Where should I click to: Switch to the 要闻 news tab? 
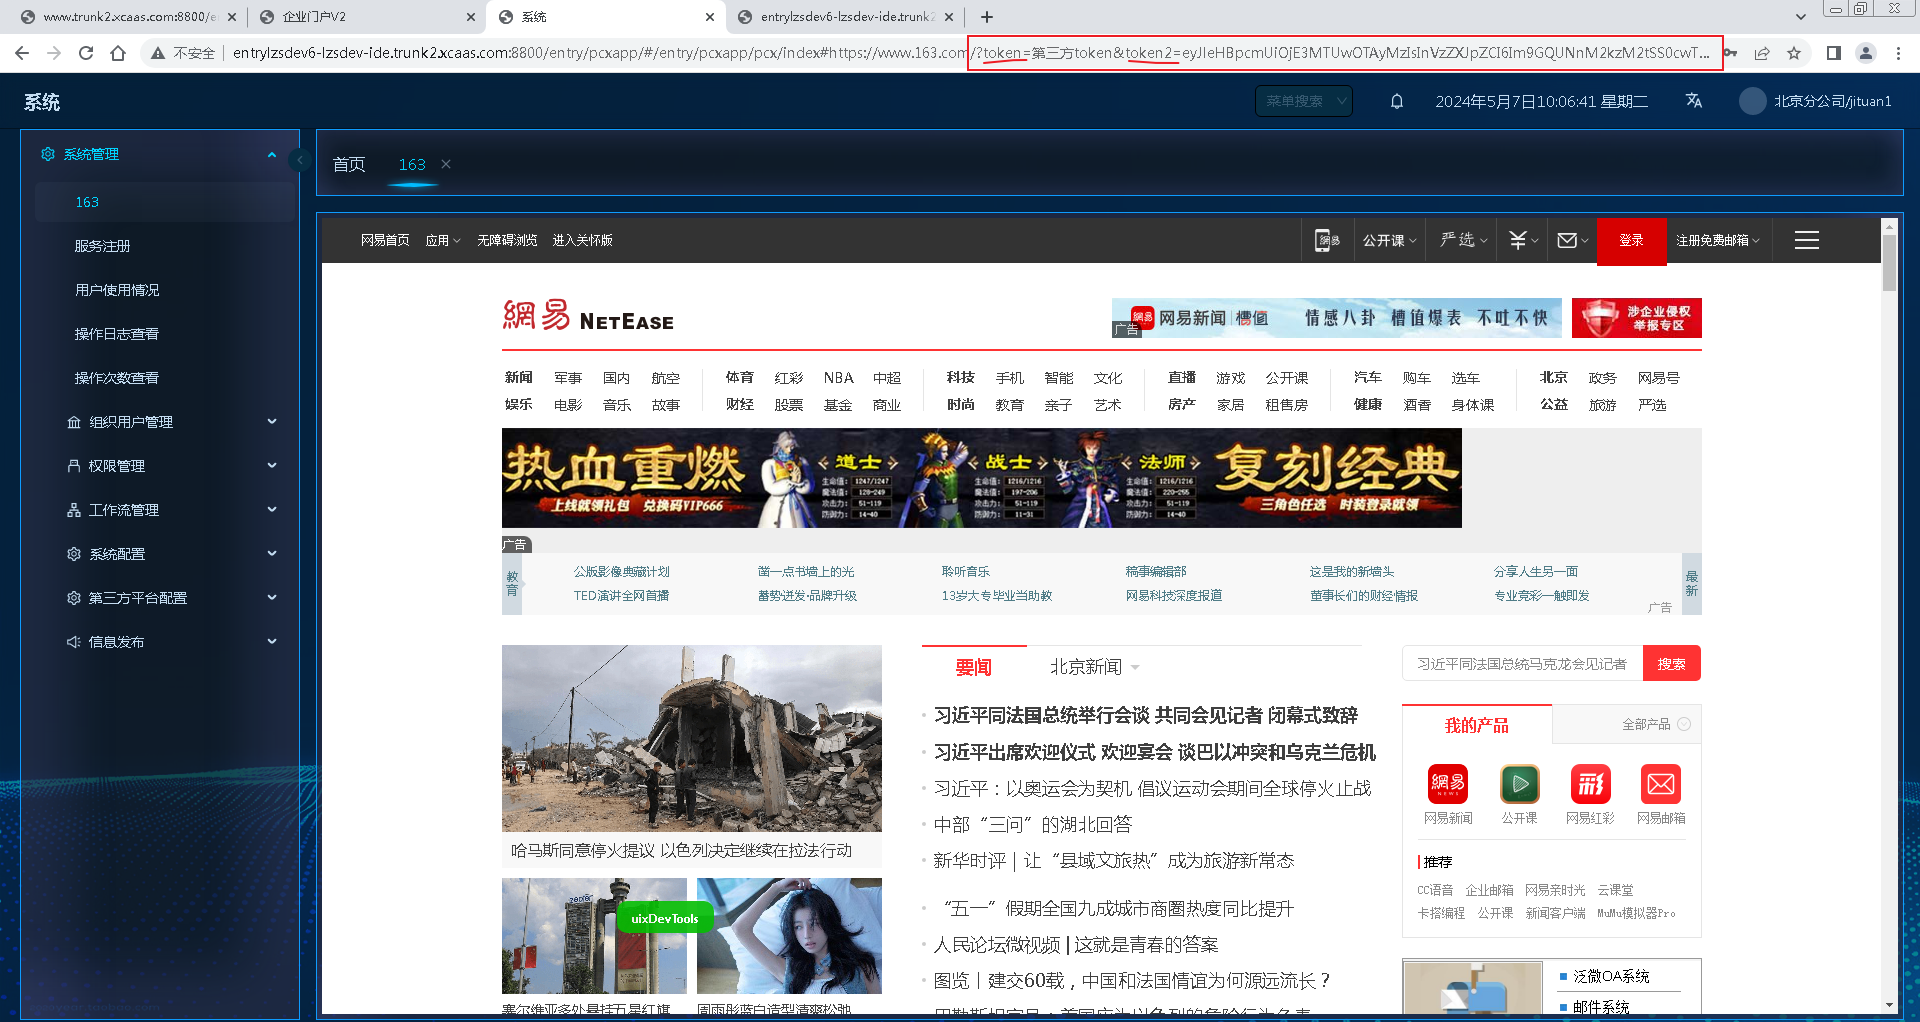tap(973, 667)
